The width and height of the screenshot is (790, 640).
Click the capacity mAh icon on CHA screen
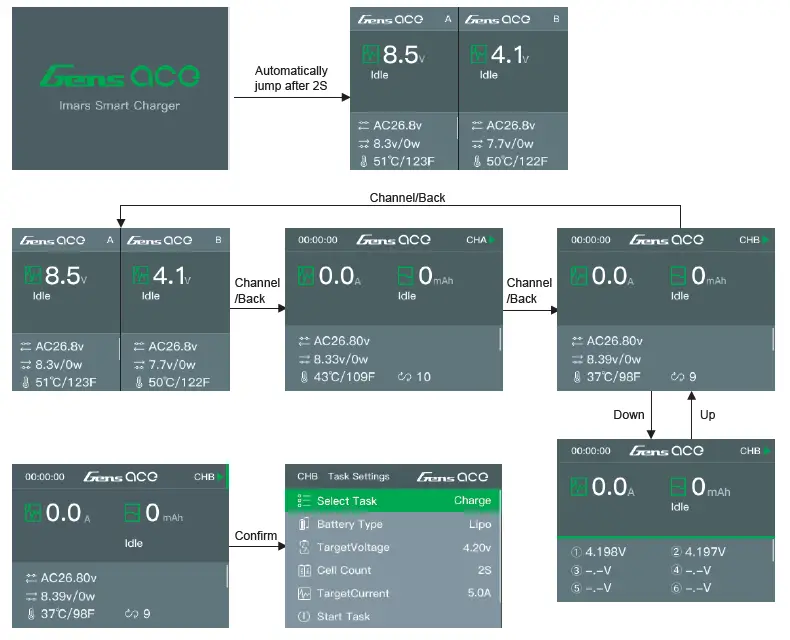[406, 276]
